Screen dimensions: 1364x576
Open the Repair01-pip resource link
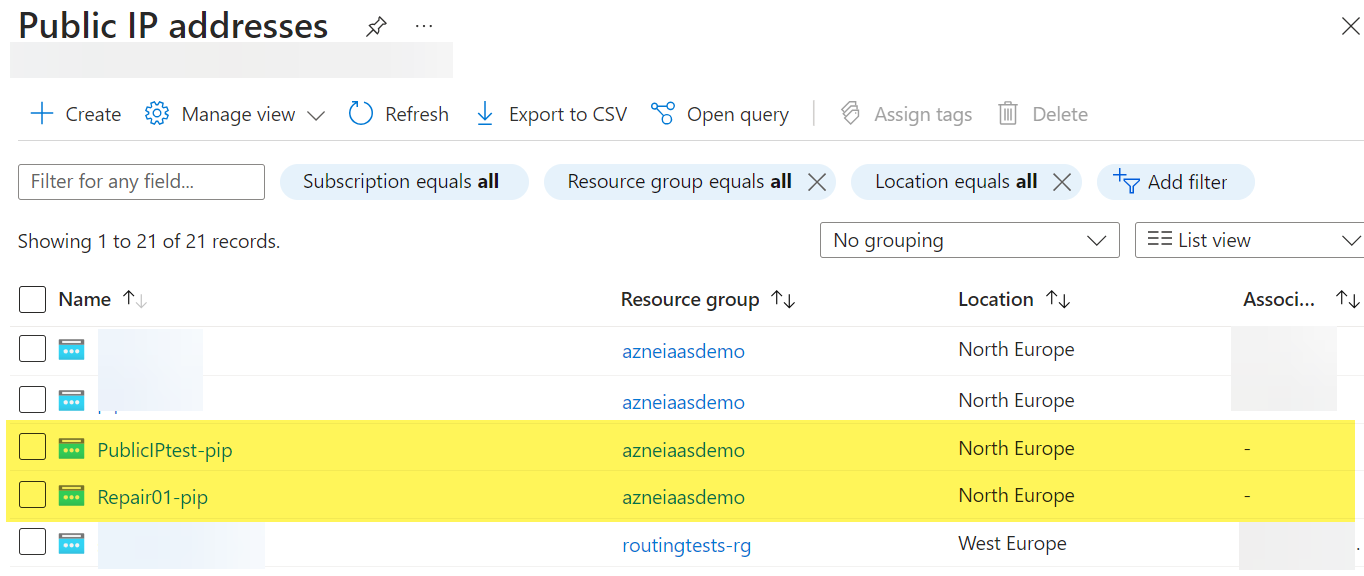(x=153, y=497)
